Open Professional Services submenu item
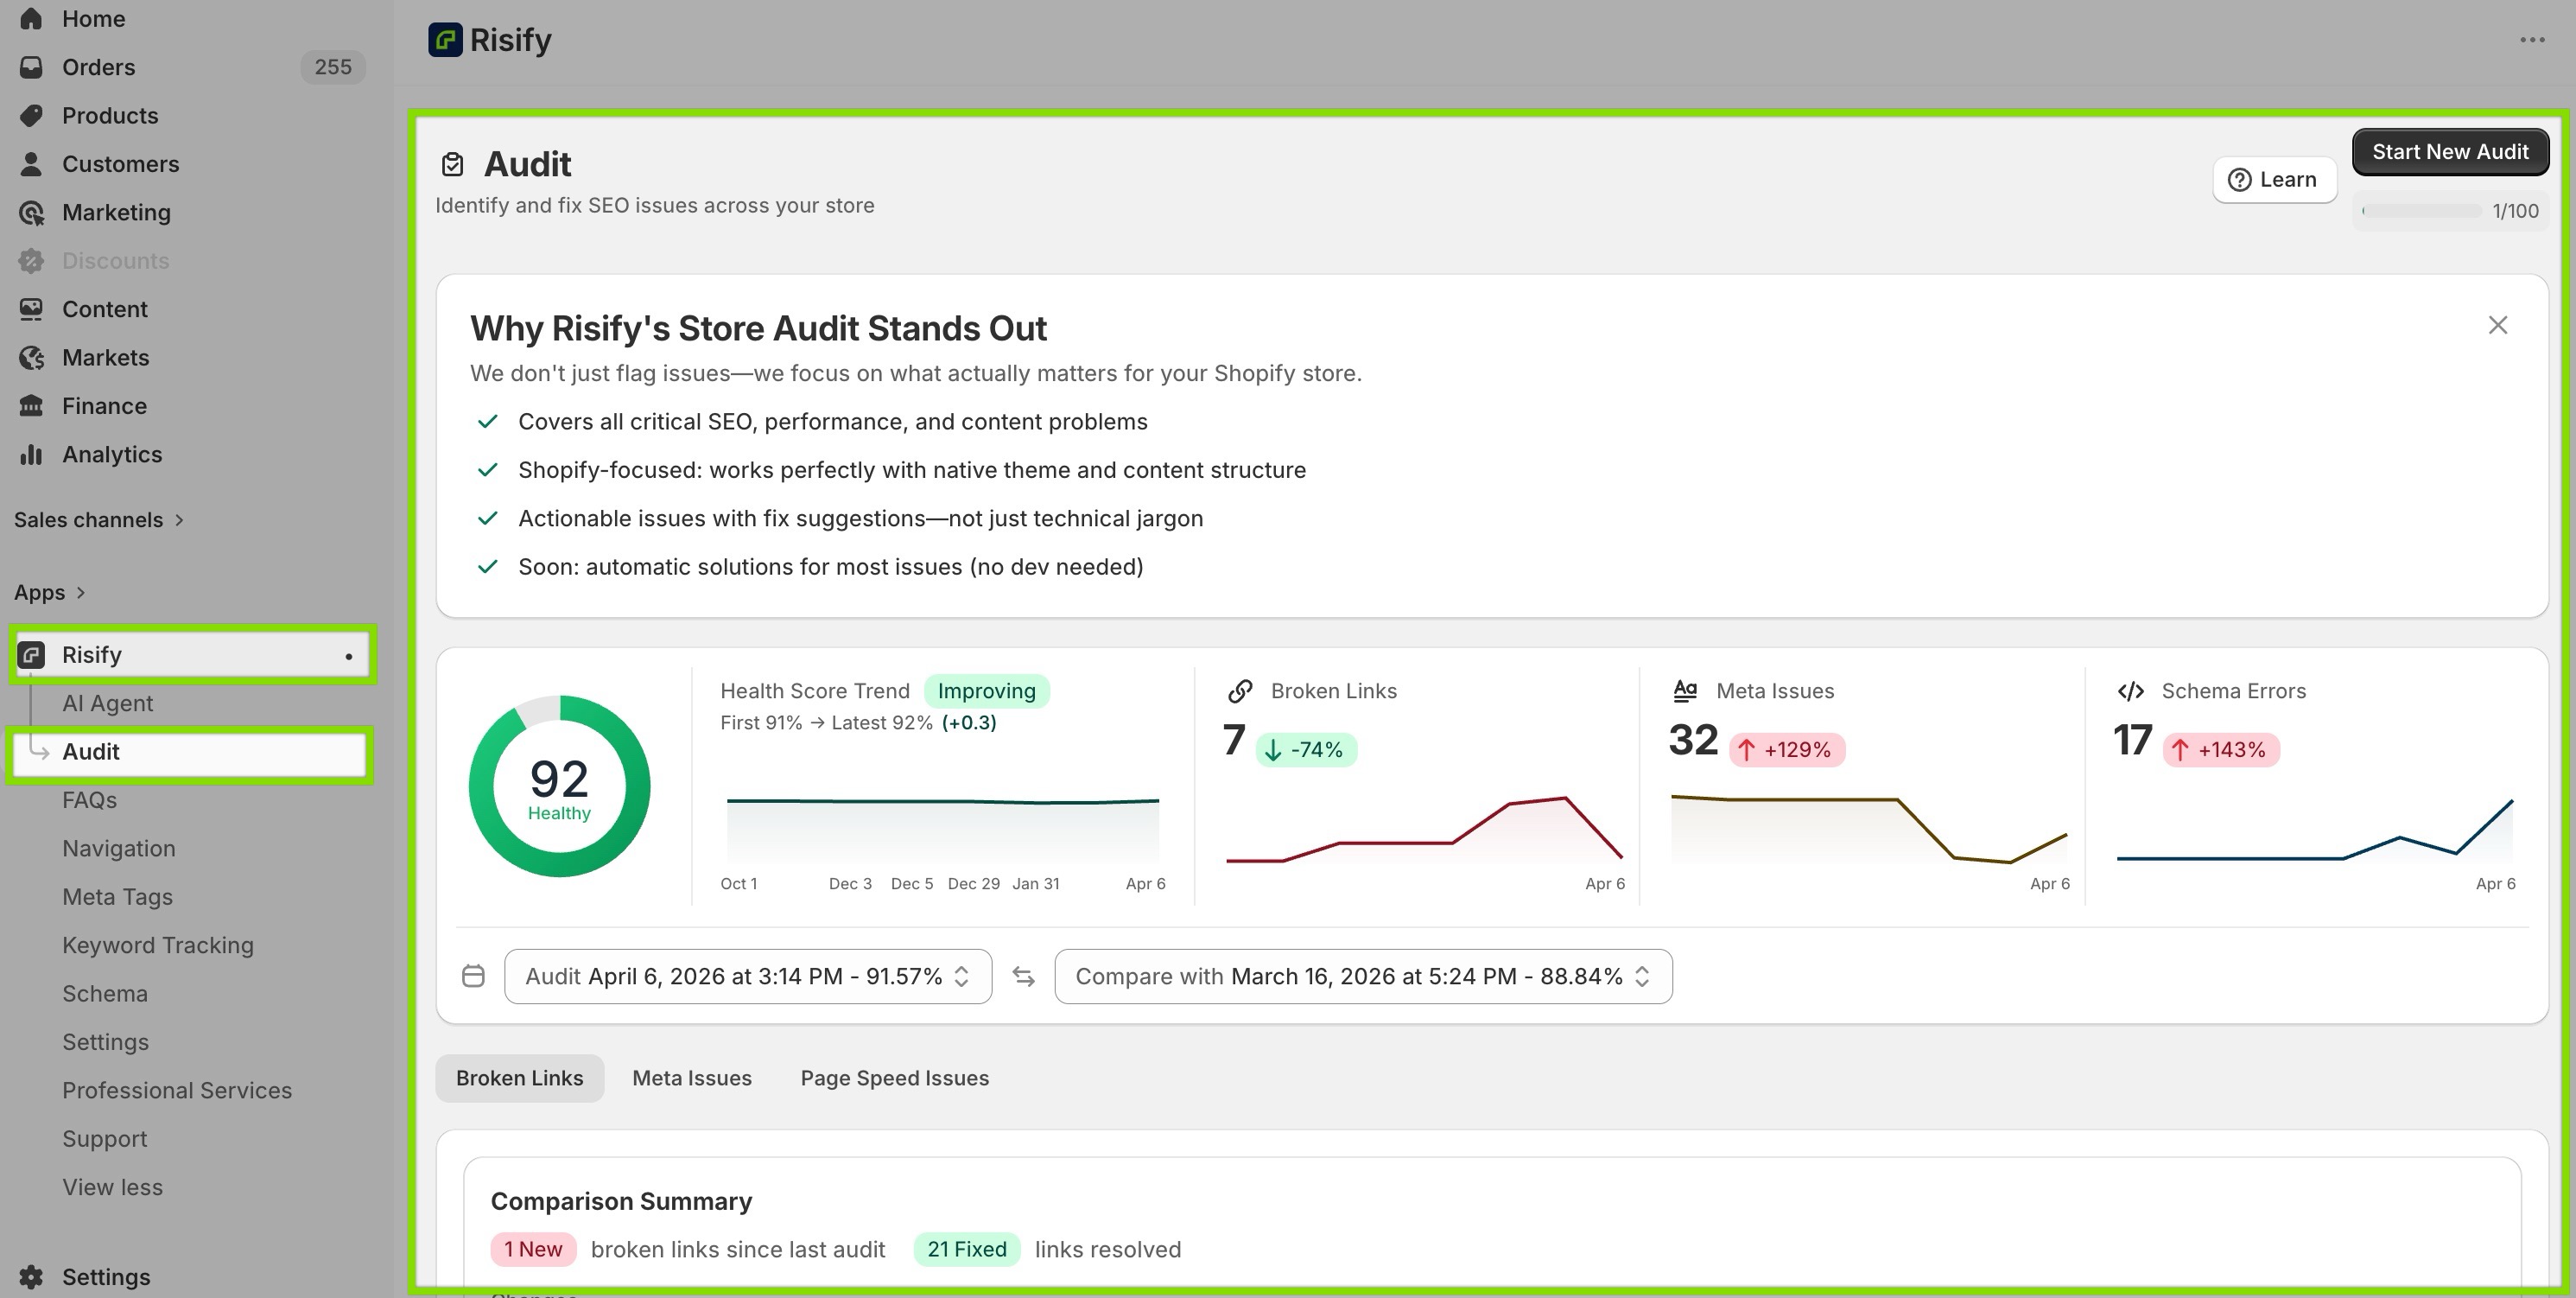Screen dimensions: 2576x1298 click(177, 1090)
